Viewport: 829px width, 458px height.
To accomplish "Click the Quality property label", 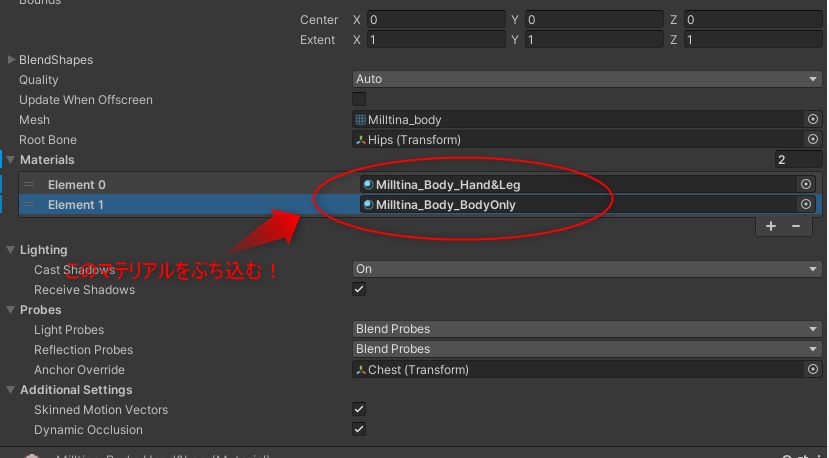I will click(x=39, y=80).
